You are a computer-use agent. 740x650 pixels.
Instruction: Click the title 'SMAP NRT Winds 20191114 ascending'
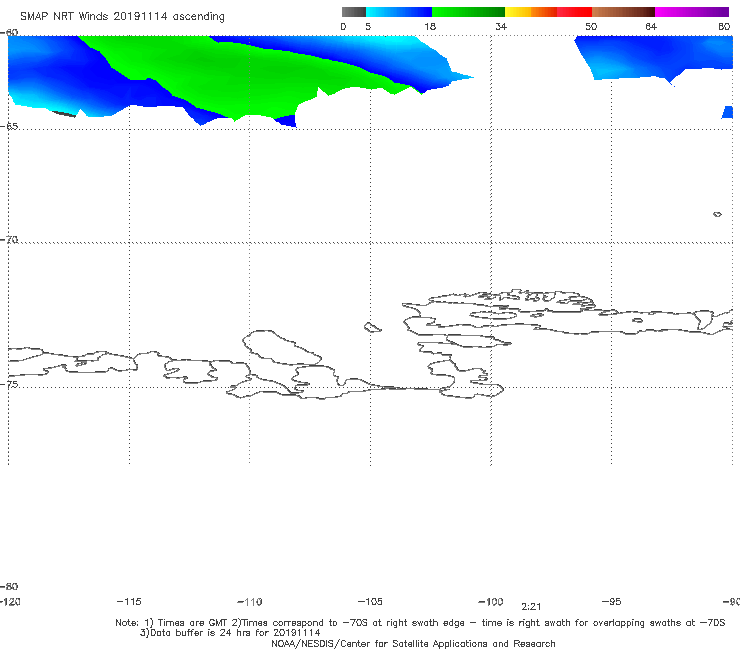[122, 17]
